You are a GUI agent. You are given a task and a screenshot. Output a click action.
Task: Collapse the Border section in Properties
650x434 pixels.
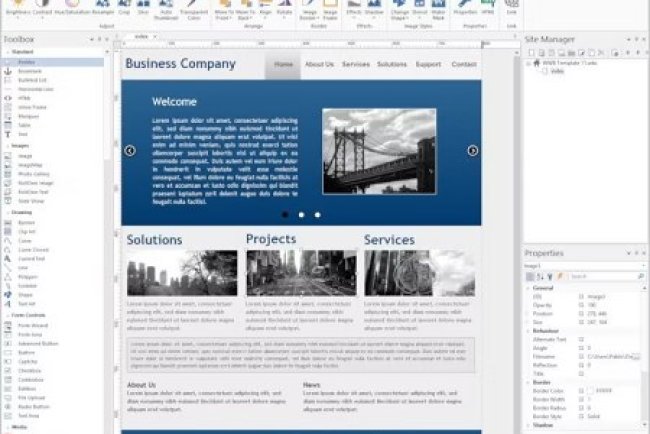528,382
